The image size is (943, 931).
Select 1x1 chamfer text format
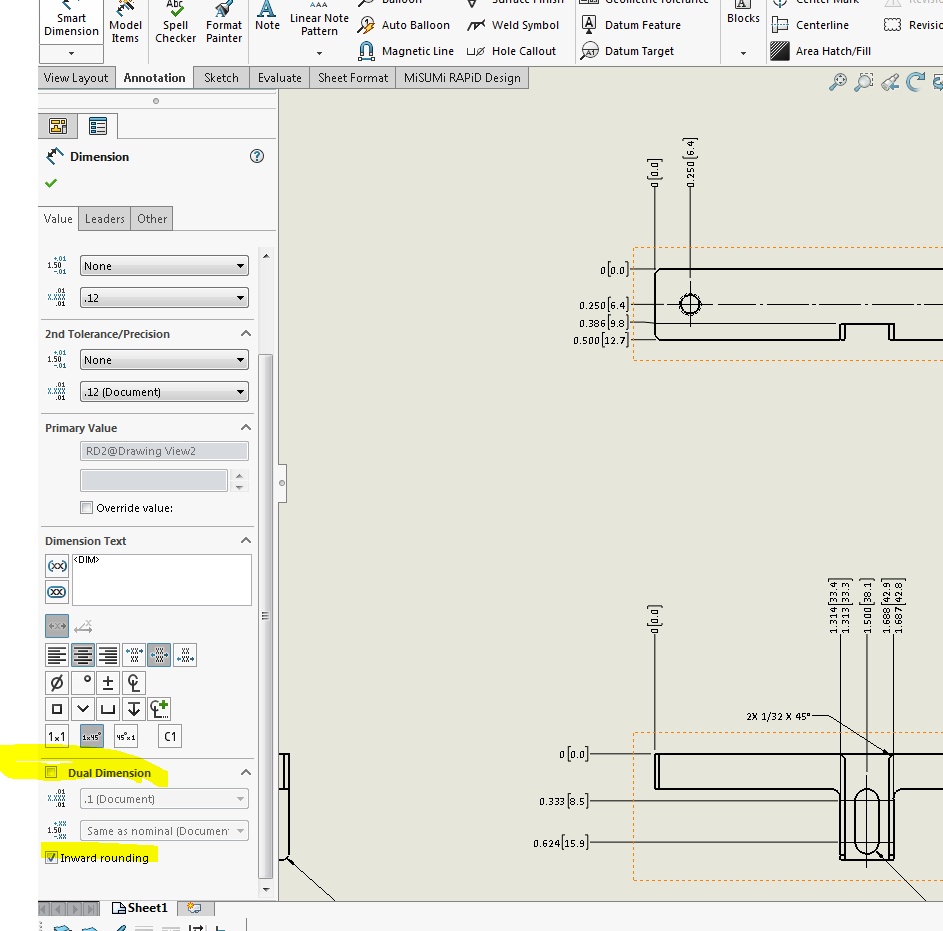point(57,737)
